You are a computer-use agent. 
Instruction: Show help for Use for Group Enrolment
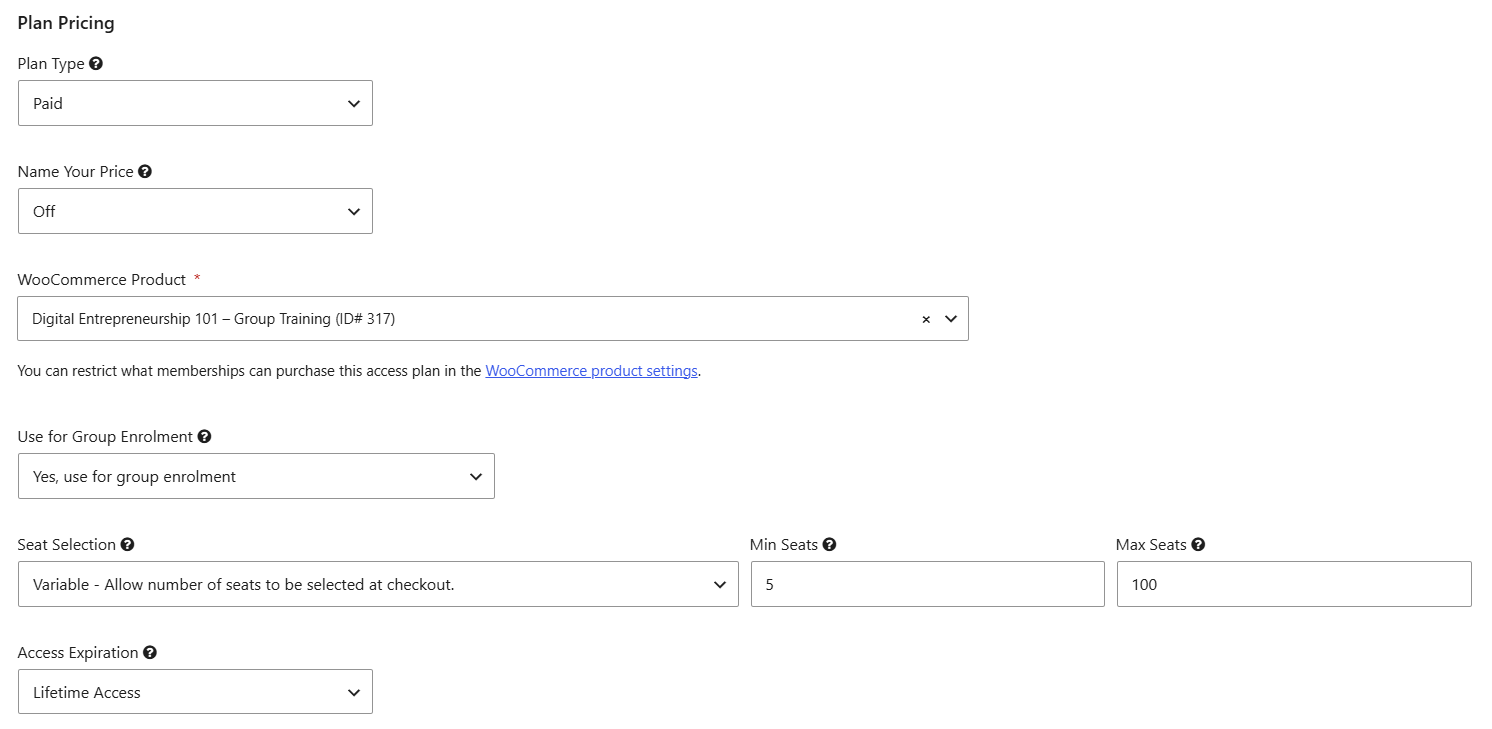(x=204, y=437)
